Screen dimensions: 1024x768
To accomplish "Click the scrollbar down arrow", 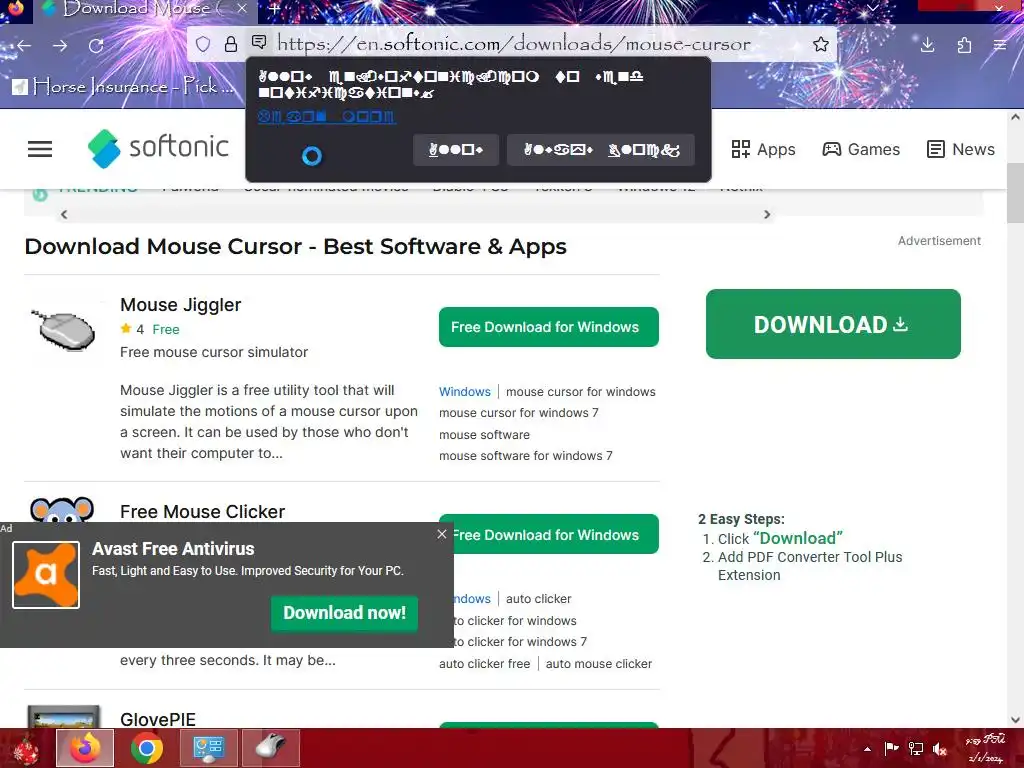I will point(1016,720).
